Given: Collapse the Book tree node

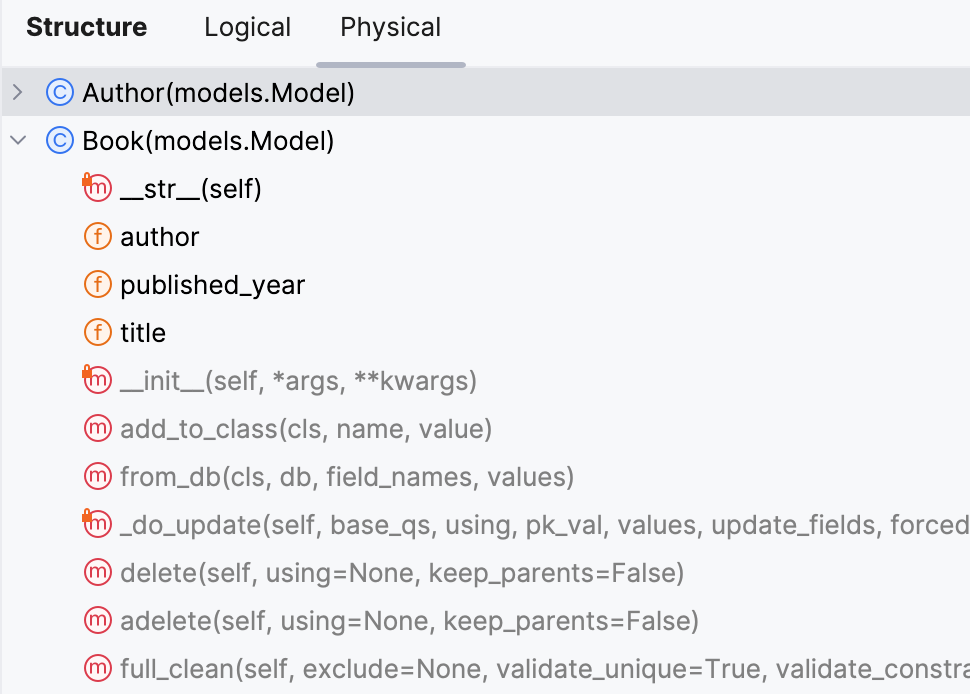Looking at the screenshot, I should pos(17,141).
